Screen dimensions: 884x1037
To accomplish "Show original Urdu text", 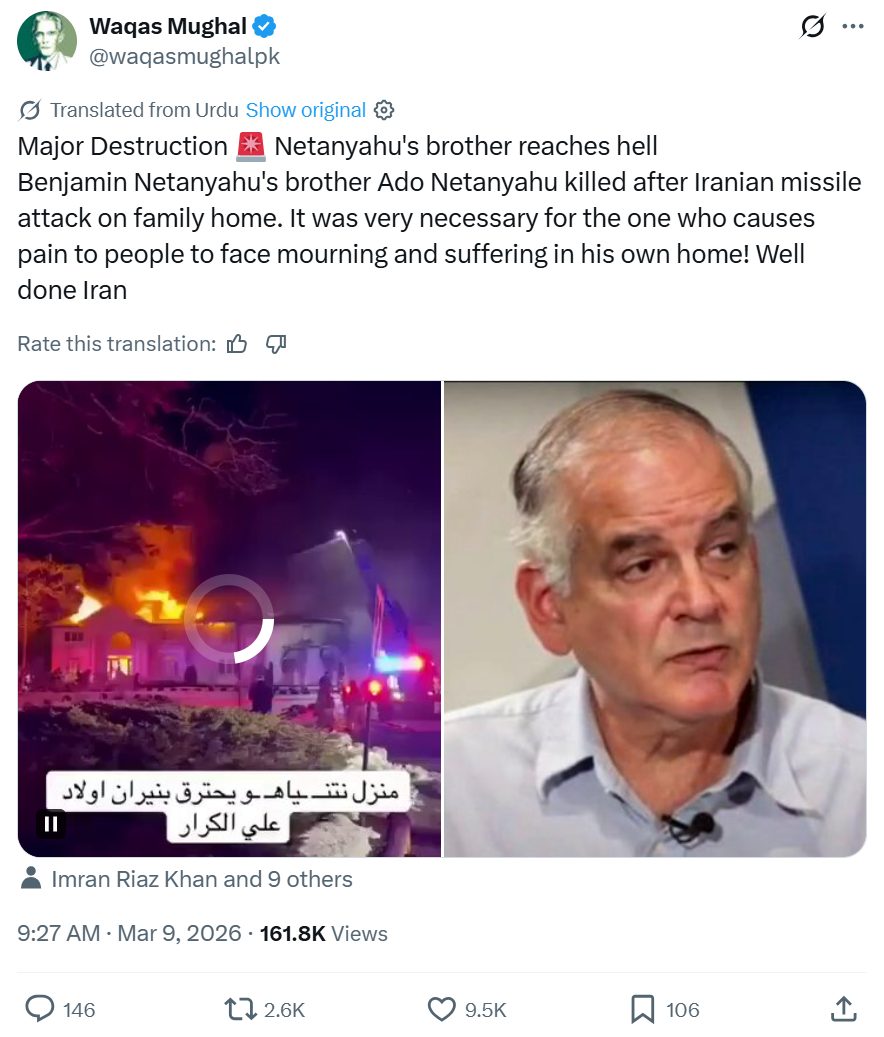I will pyautogui.click(x=305, y=110).
